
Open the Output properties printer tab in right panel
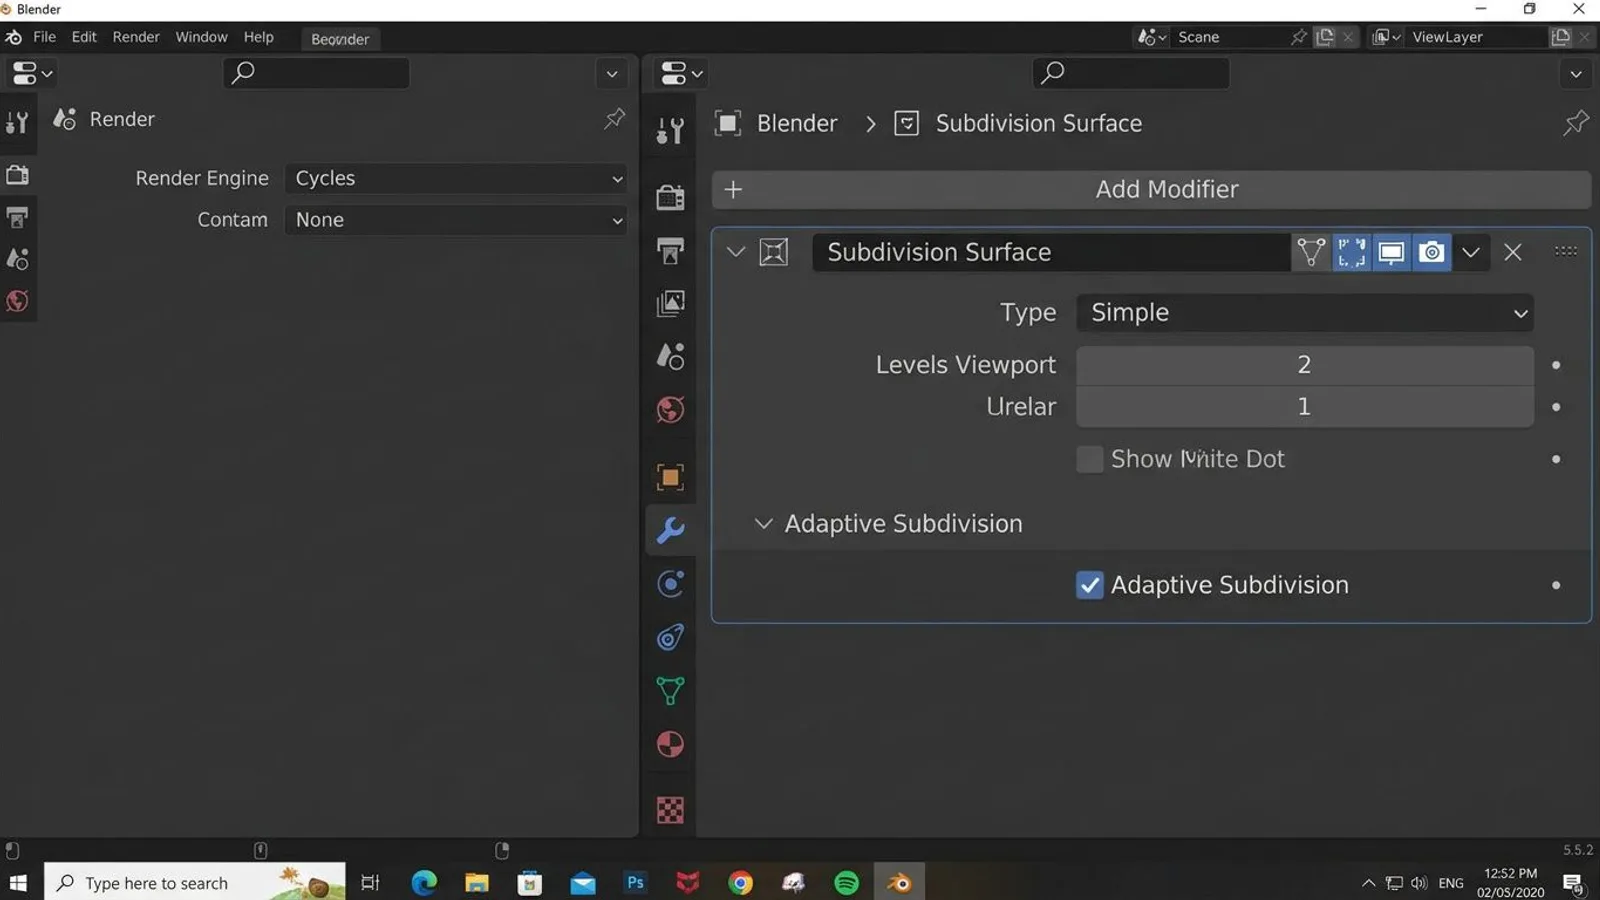(670, 250)
